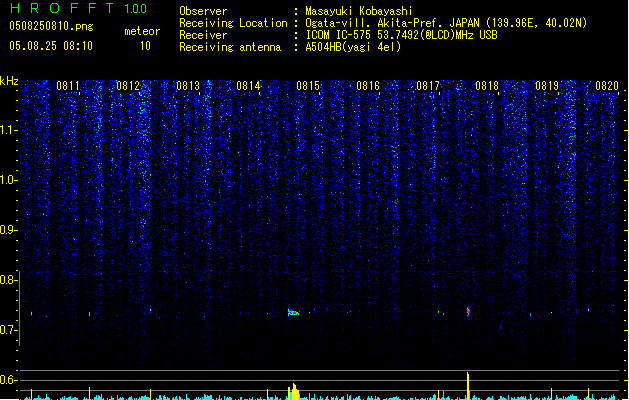Image resolution: width=629 pixels, height=400 pixels.
Task: Click the 0815 time marker
Action: coord(308,86)
